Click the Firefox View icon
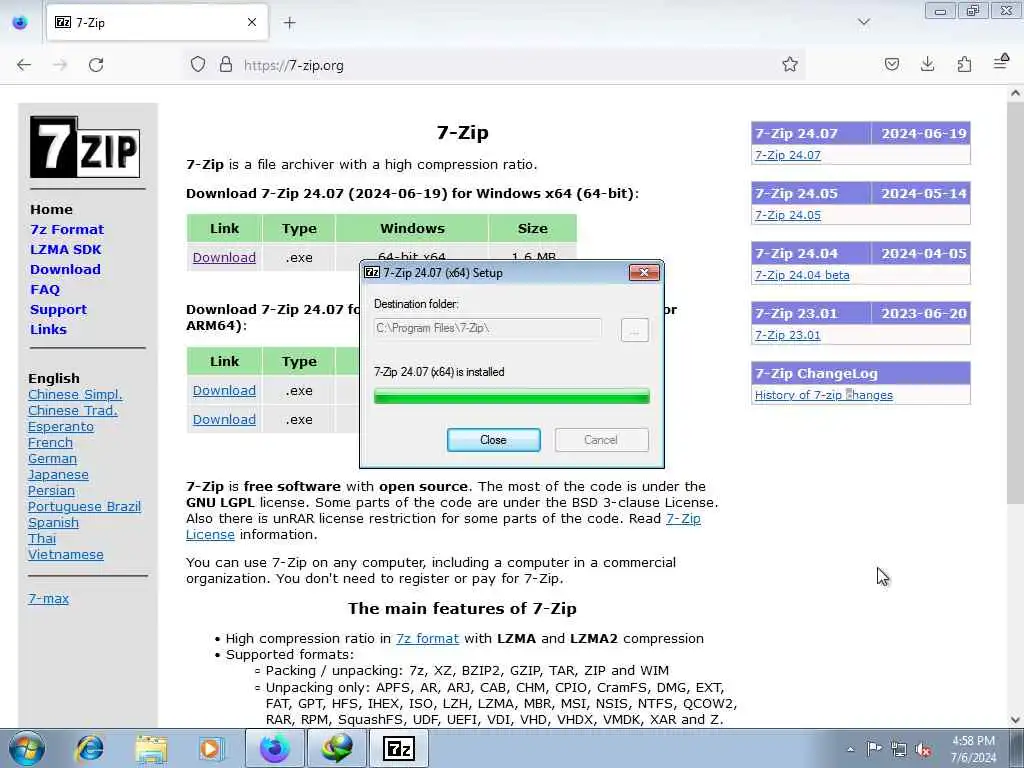 [20, 22]
